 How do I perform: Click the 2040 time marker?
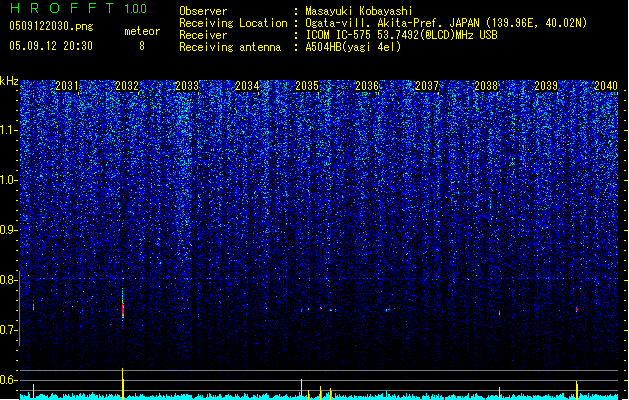[606, 85]
